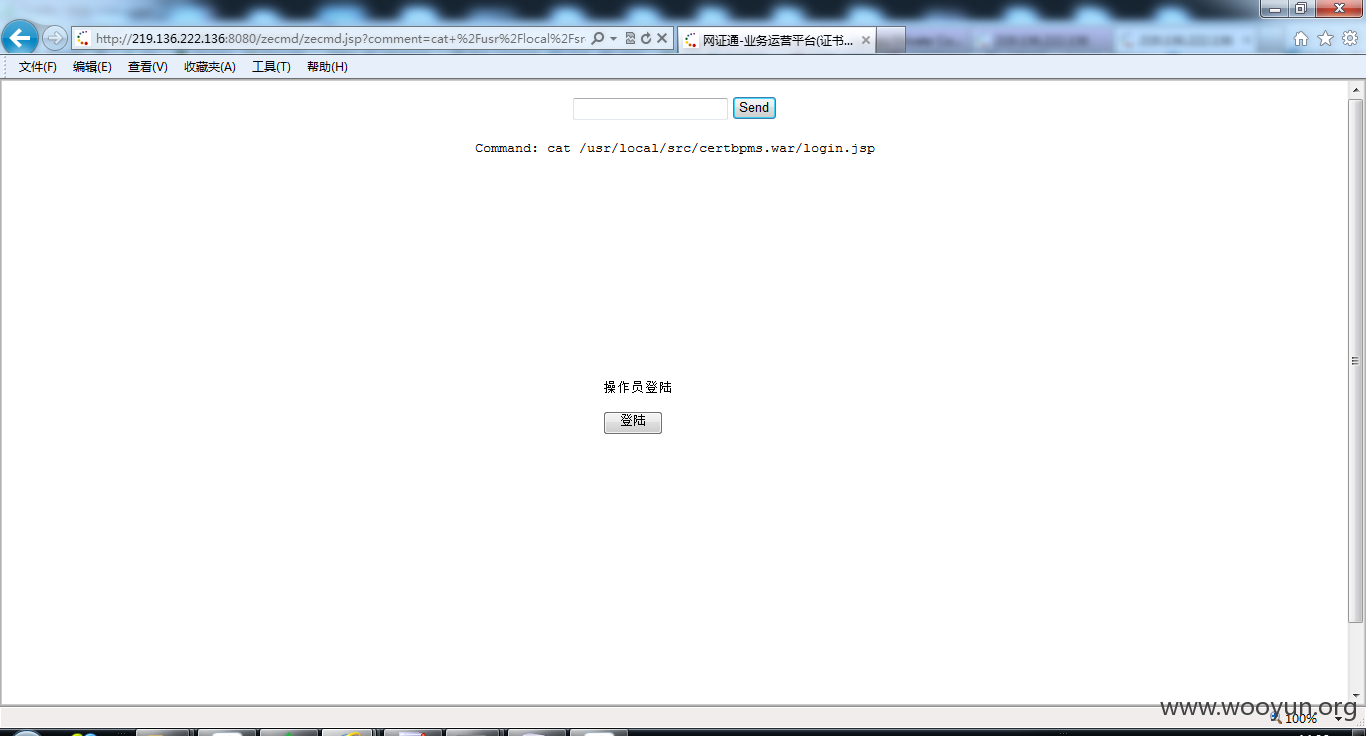Click the 操作员登陆 text

pyautogui.click(x=638, y=387)
